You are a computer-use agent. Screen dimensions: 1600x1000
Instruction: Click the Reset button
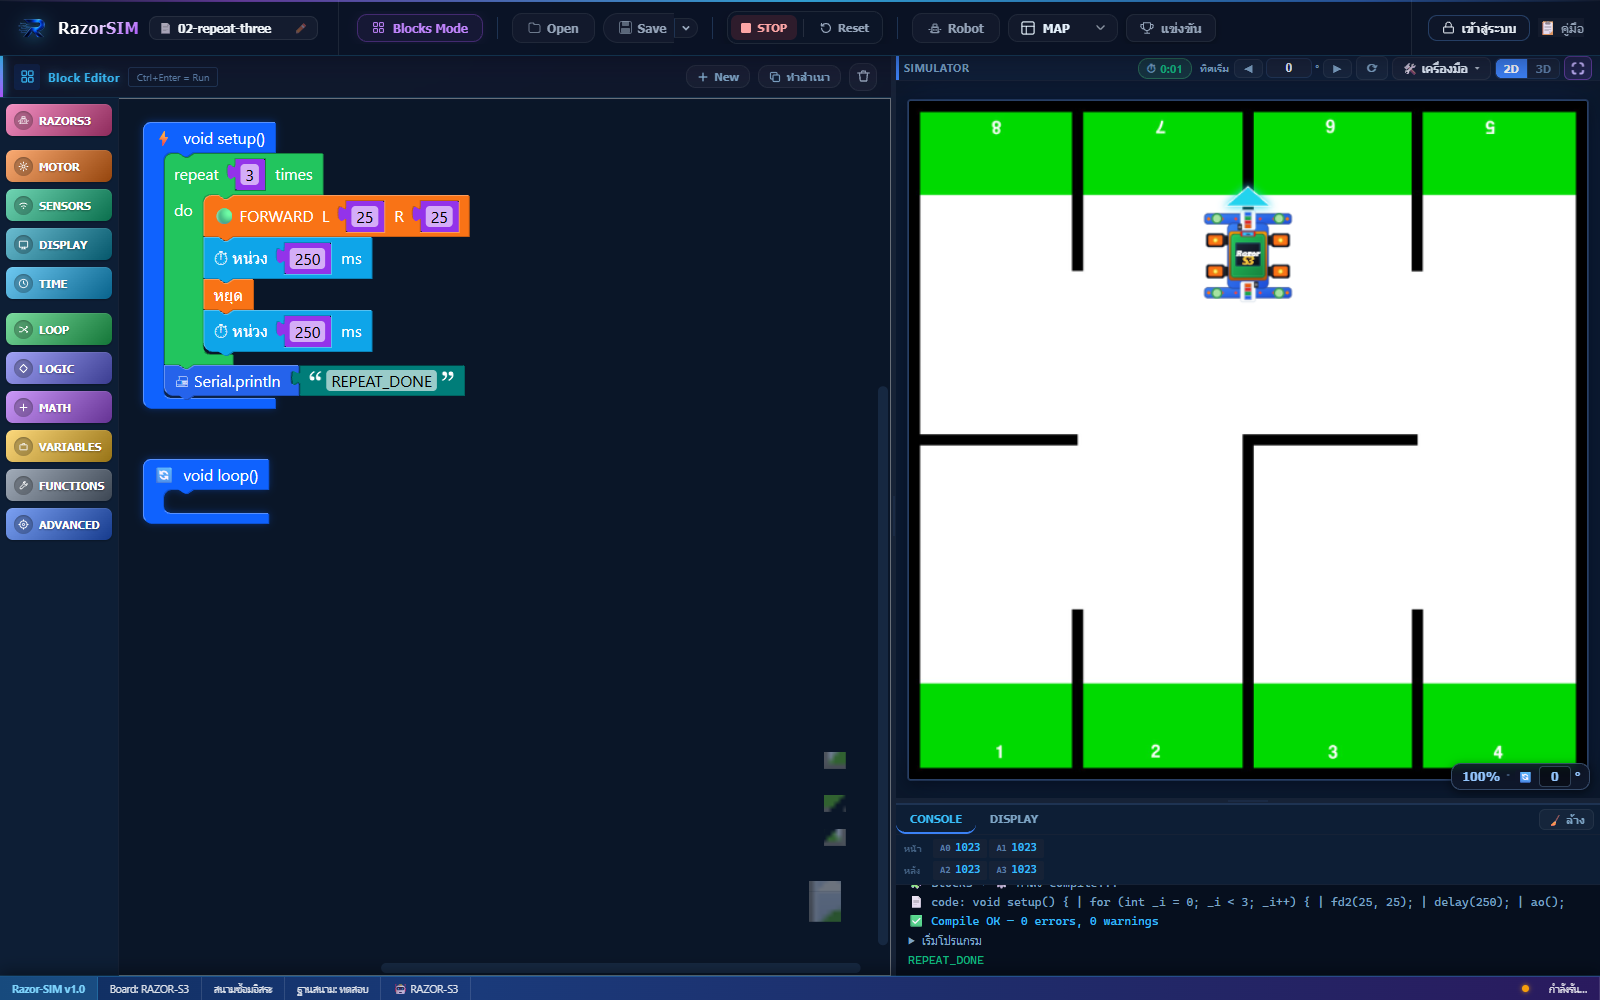[844, 28]
